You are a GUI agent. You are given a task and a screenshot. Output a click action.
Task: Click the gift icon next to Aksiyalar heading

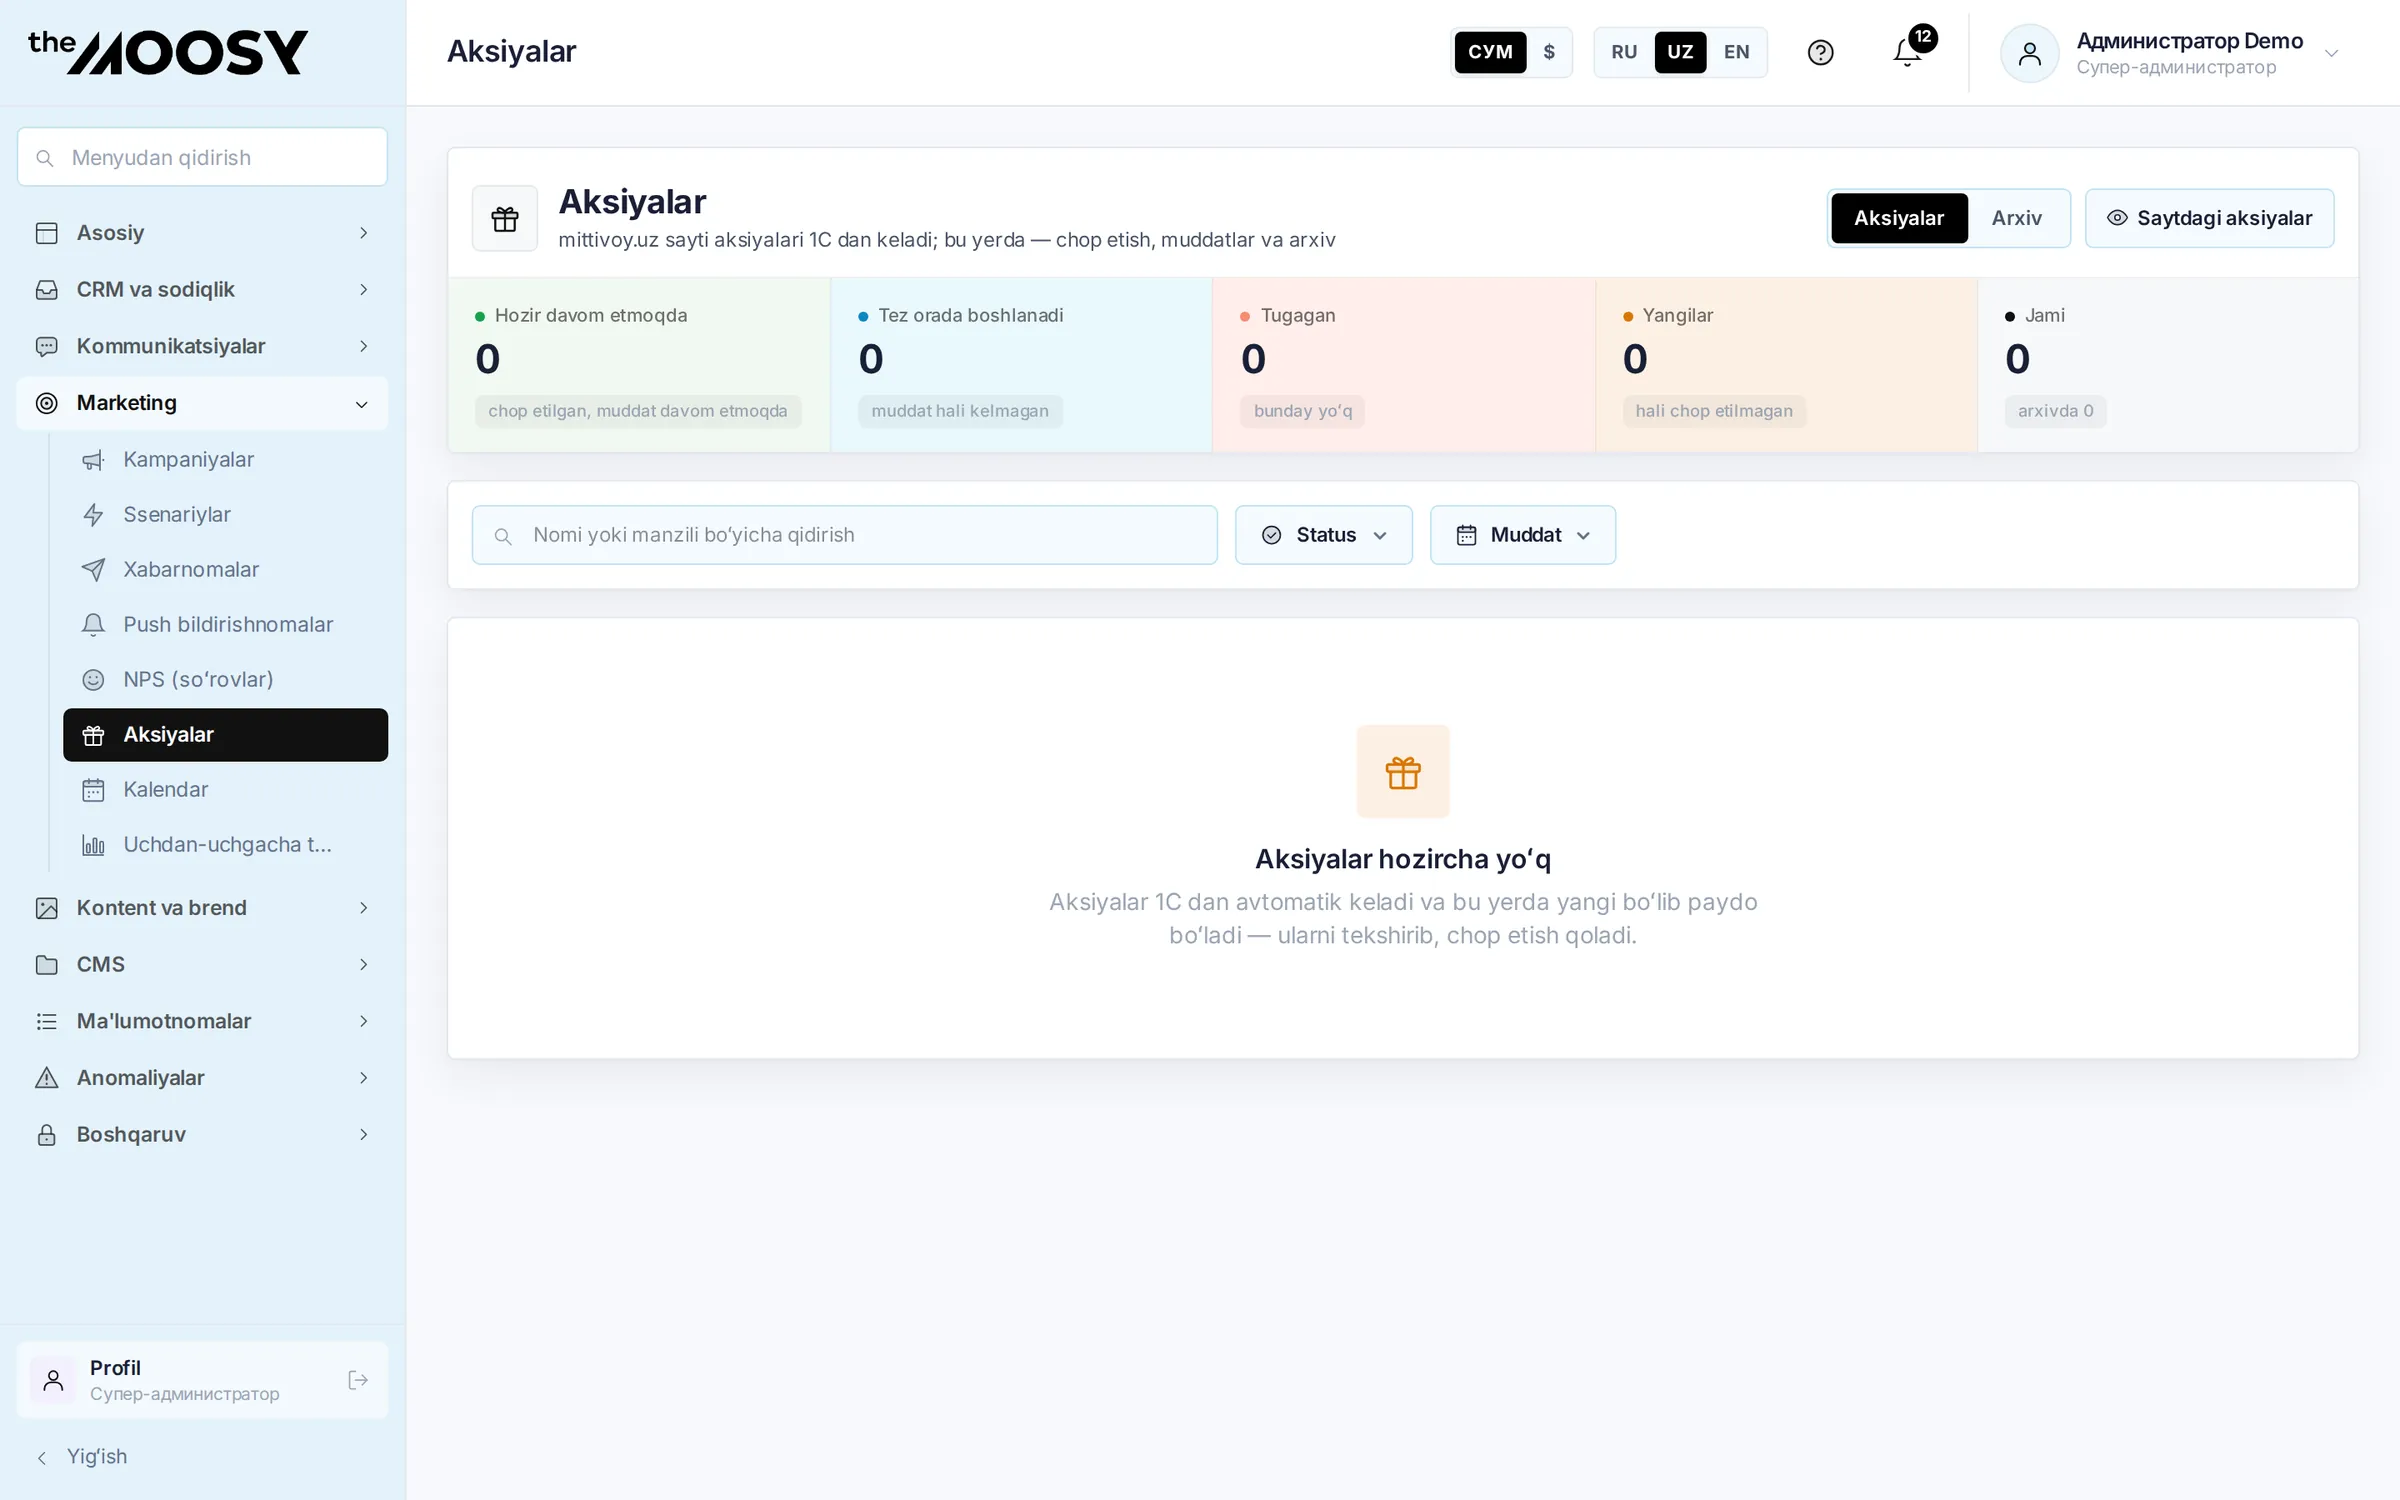505,218
